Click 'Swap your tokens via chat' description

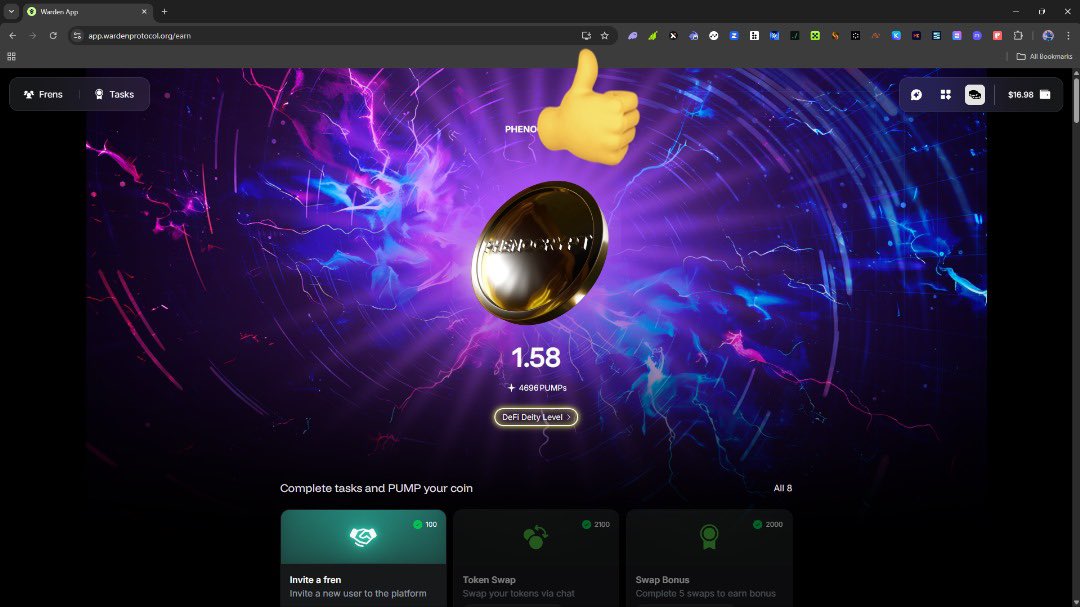coord(519,593)
